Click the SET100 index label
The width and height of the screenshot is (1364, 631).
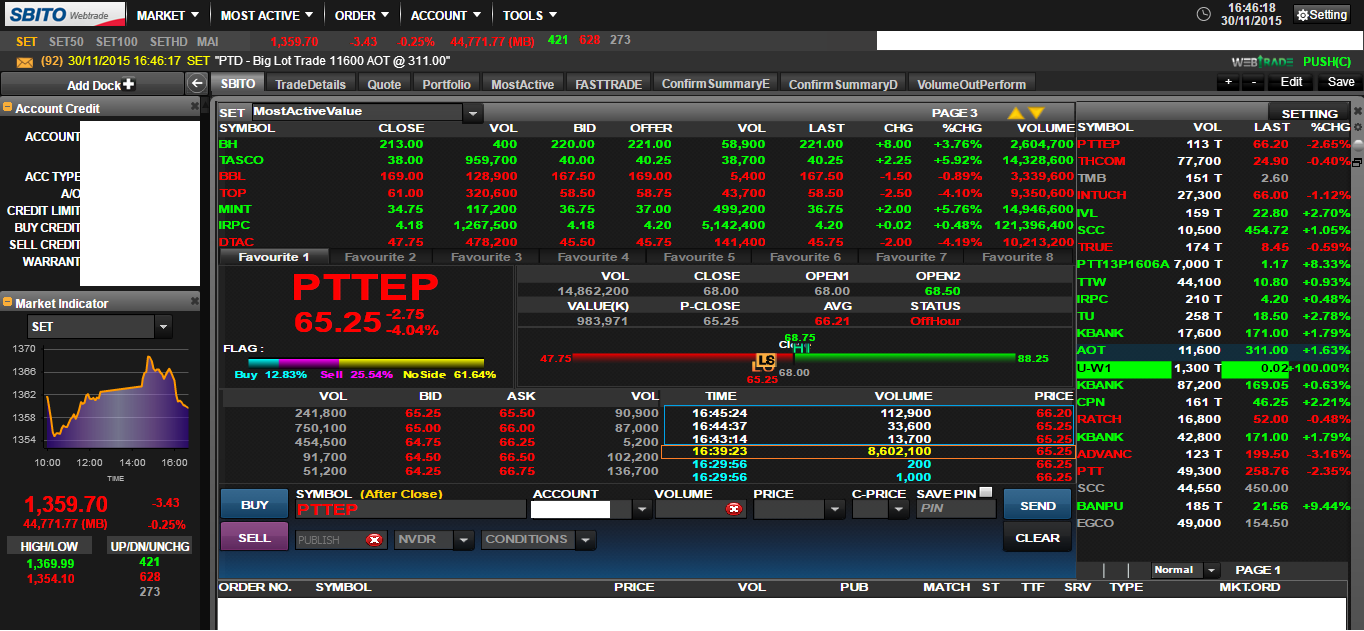point(116,41)
